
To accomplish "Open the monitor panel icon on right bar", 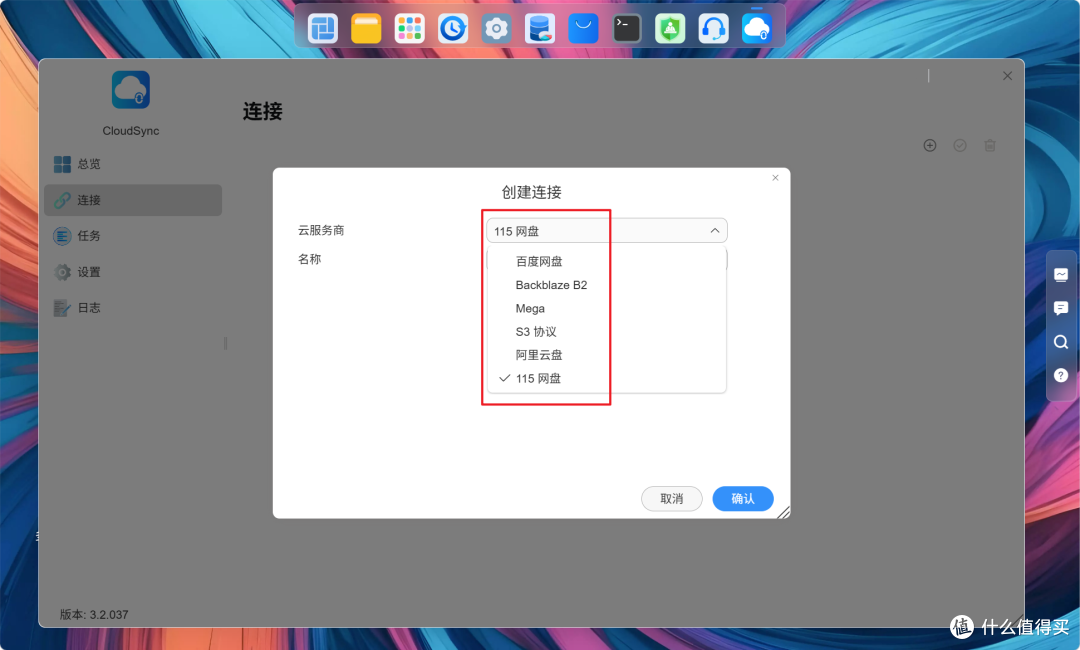I will 1061,275.
